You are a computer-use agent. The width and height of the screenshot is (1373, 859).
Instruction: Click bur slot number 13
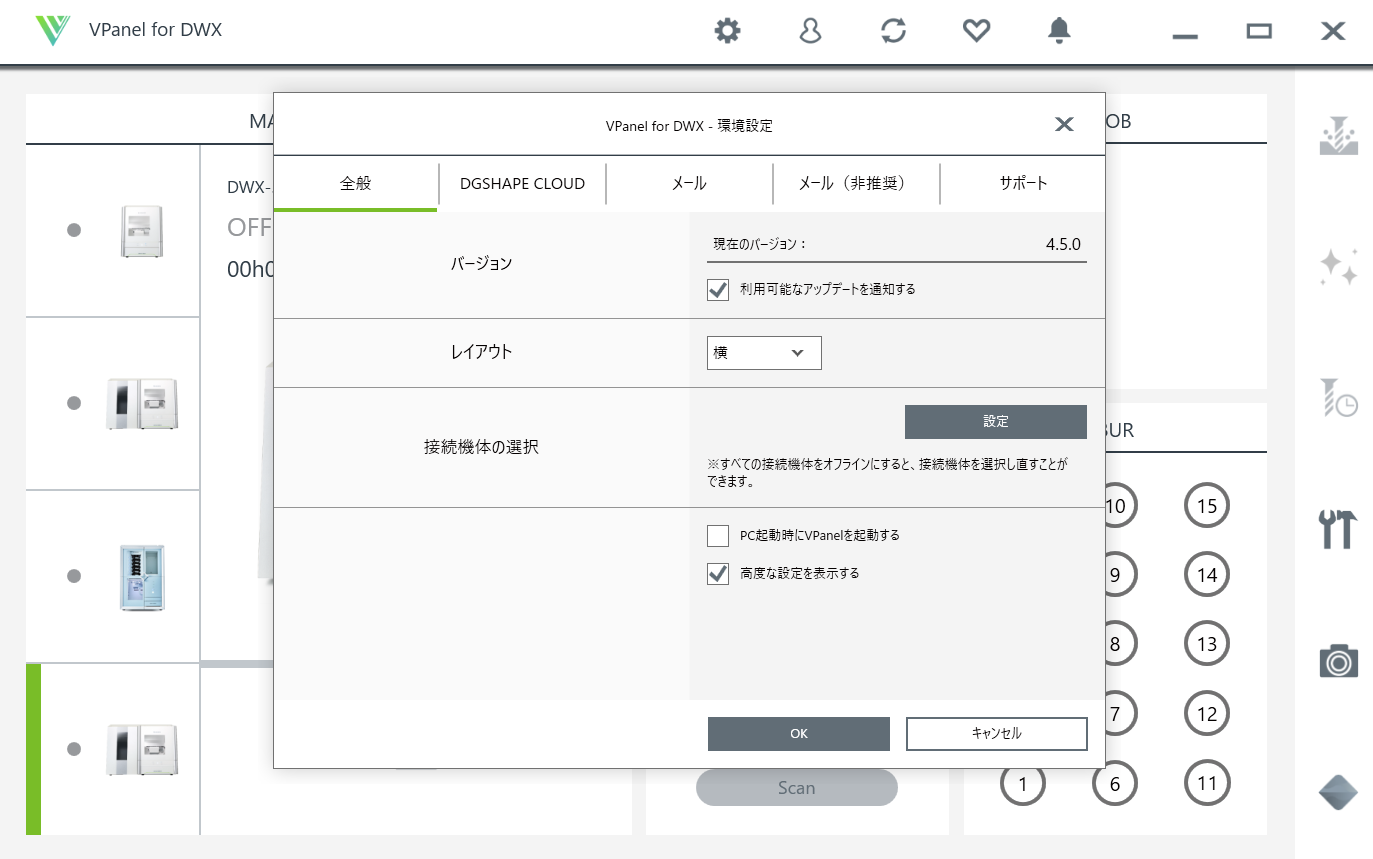tap(1207, 644)
